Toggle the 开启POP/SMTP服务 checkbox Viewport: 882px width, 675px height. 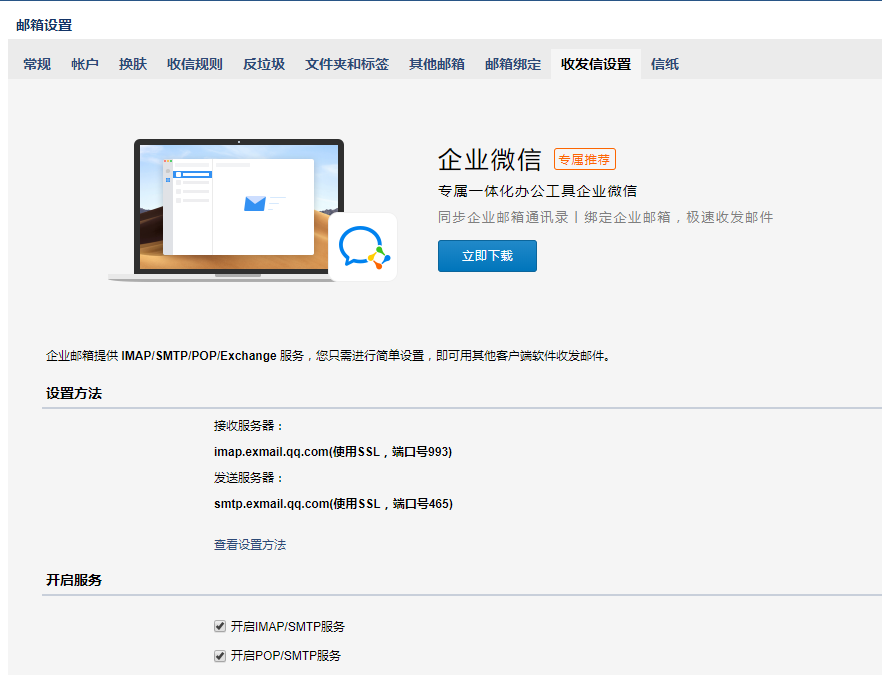(220, 656)
